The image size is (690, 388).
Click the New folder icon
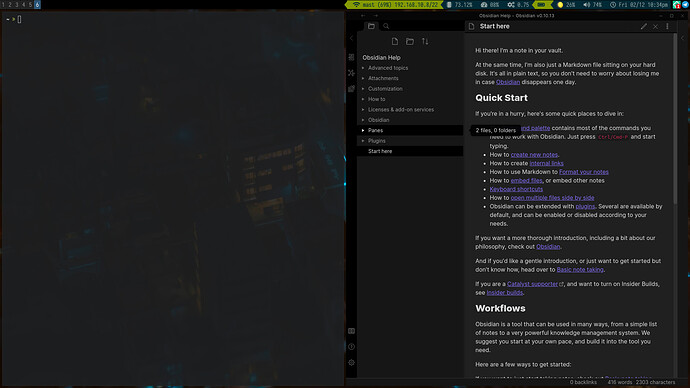coord(410,41)
